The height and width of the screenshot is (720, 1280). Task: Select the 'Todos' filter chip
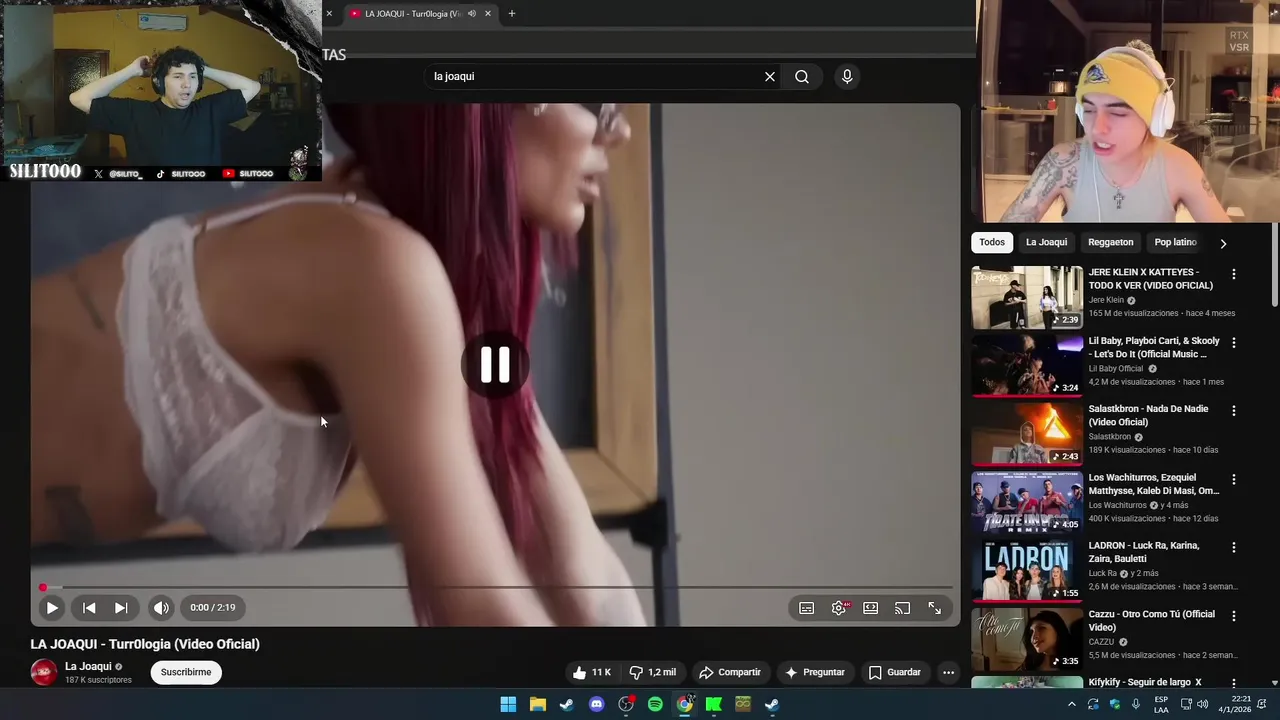tap(992, 242)
